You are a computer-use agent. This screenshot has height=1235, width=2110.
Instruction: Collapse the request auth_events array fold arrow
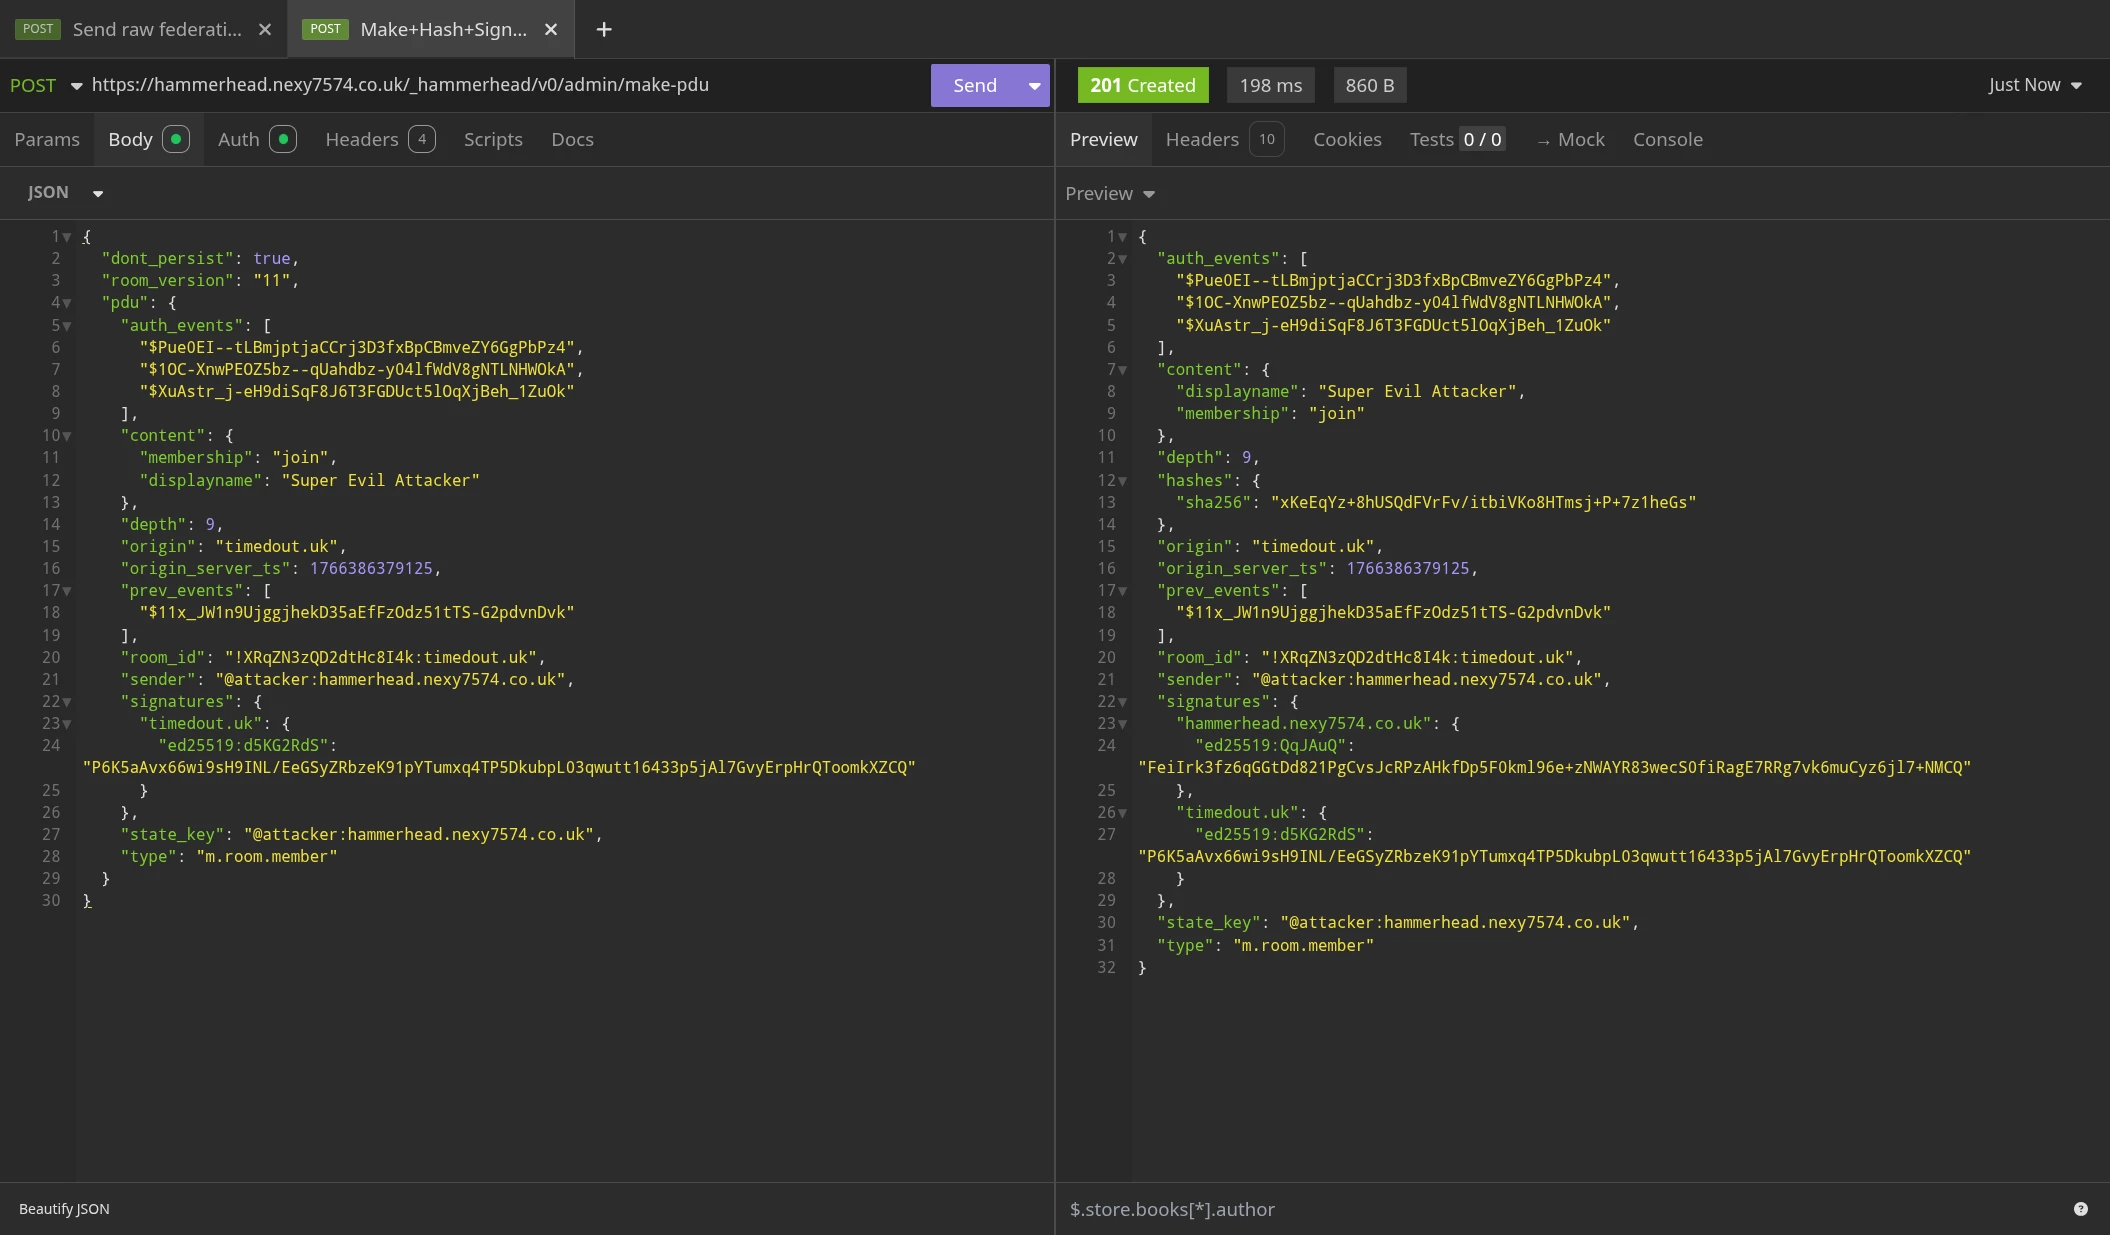point(67,326)
